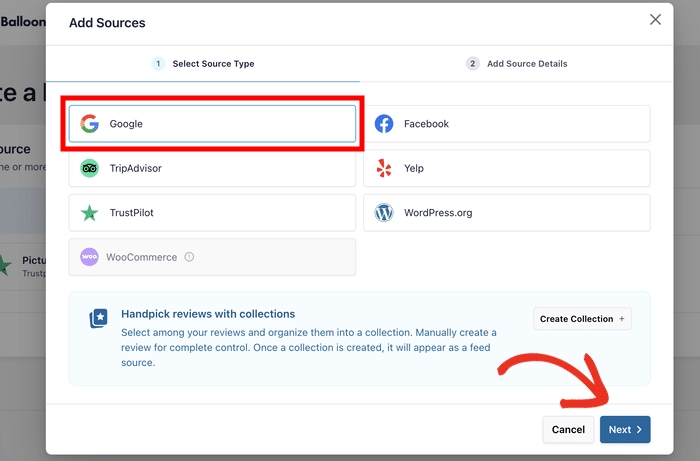Click the WooCommerce info circle icon
Image resolution: width=700 pixels, height=461 pixels.
(x=189, y=257)
